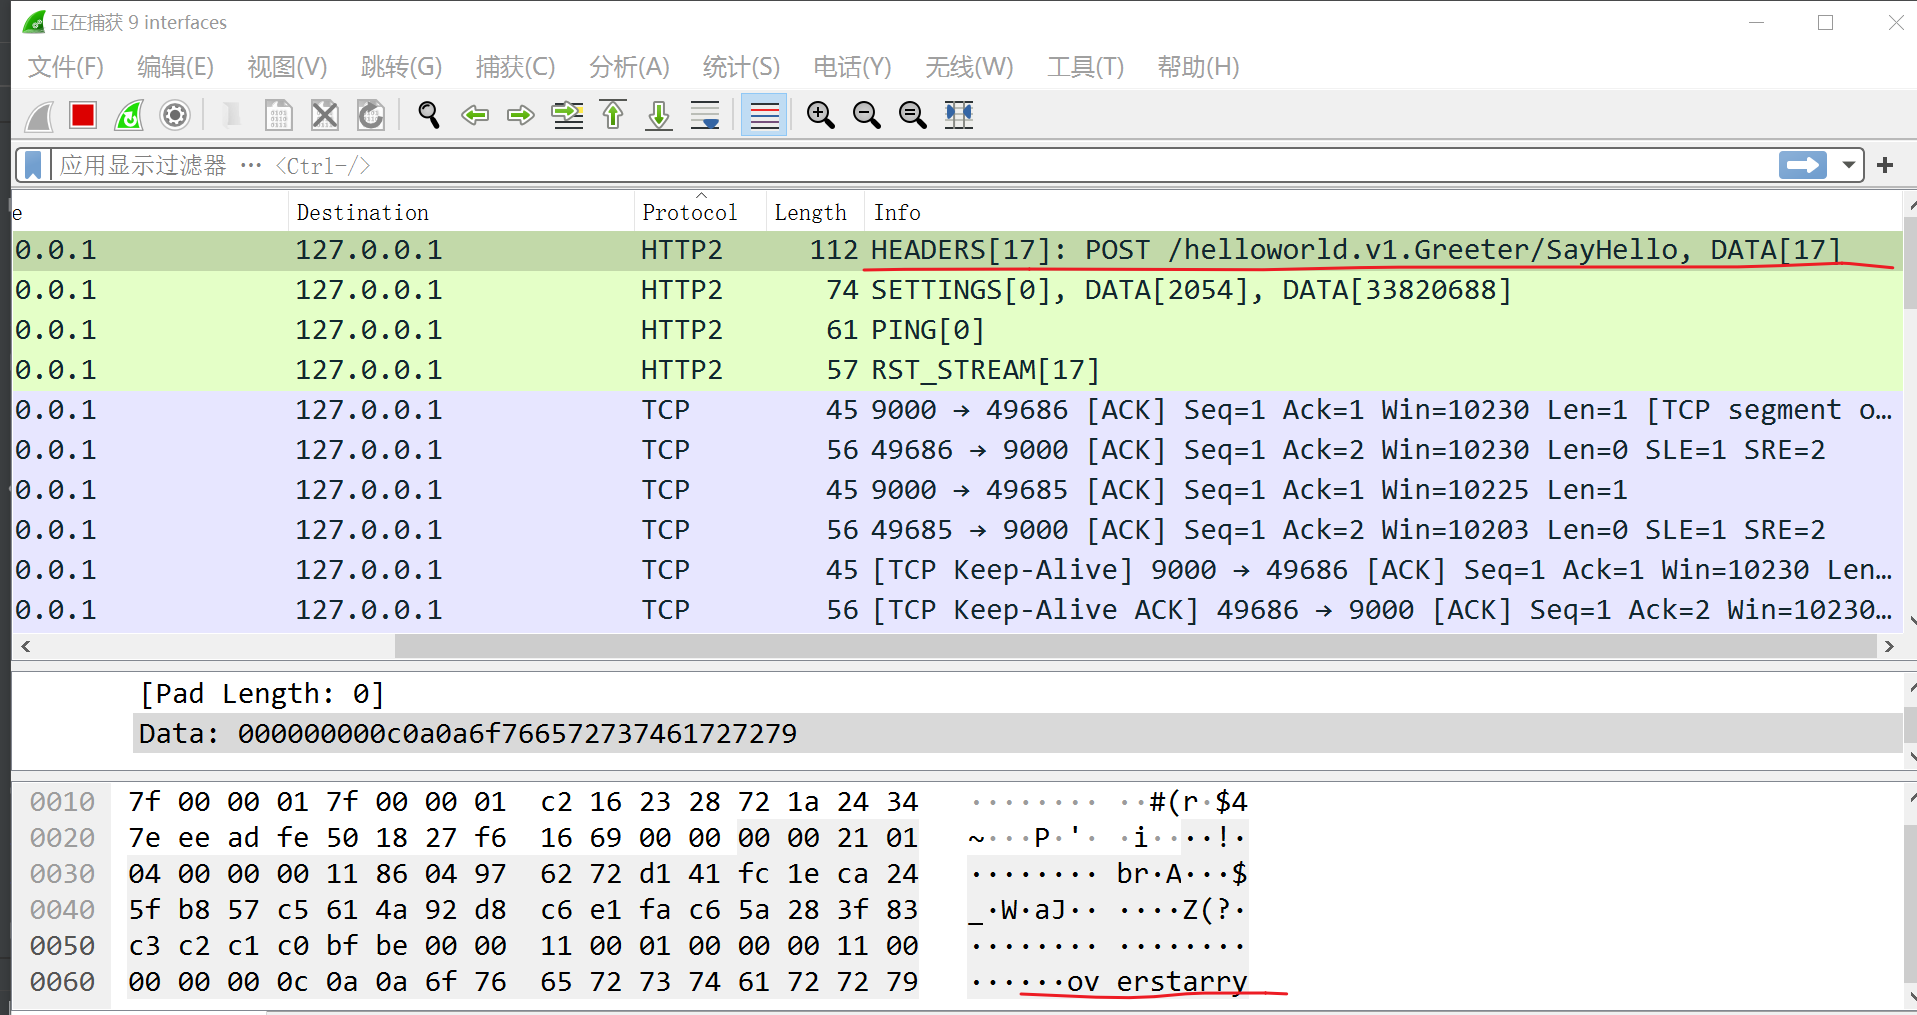Open the 统计(S) menu
The image size is (1917, 1015).
coord(740,67)
